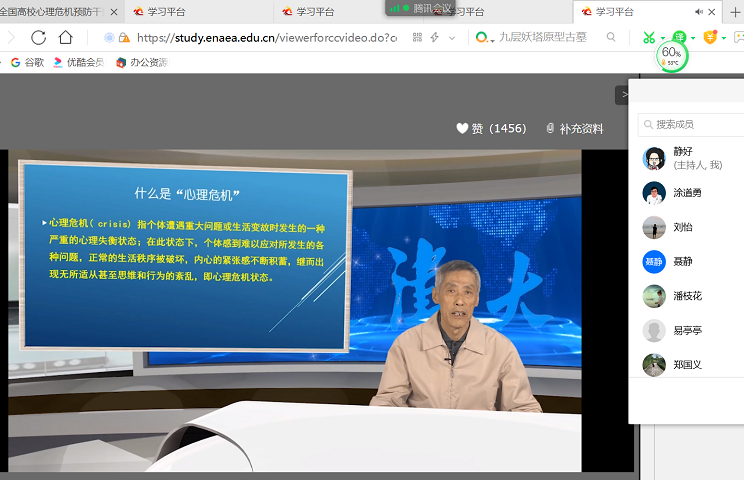This screenshot has width=744, height=480.
Task: Open the 办公资源 bookmark folder
Action: point(141,62)
